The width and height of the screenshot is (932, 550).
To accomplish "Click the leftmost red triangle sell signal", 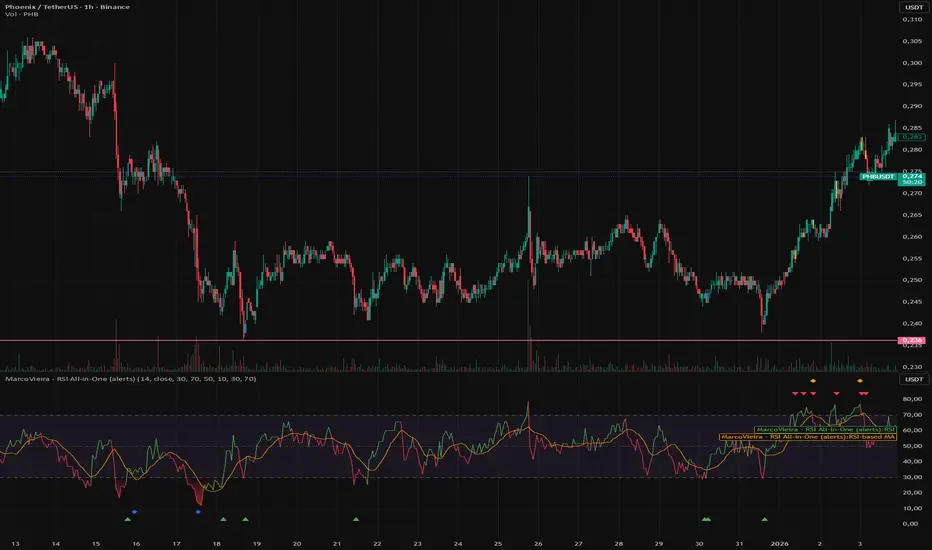I will pyautogui.click(x=794, y=393).
